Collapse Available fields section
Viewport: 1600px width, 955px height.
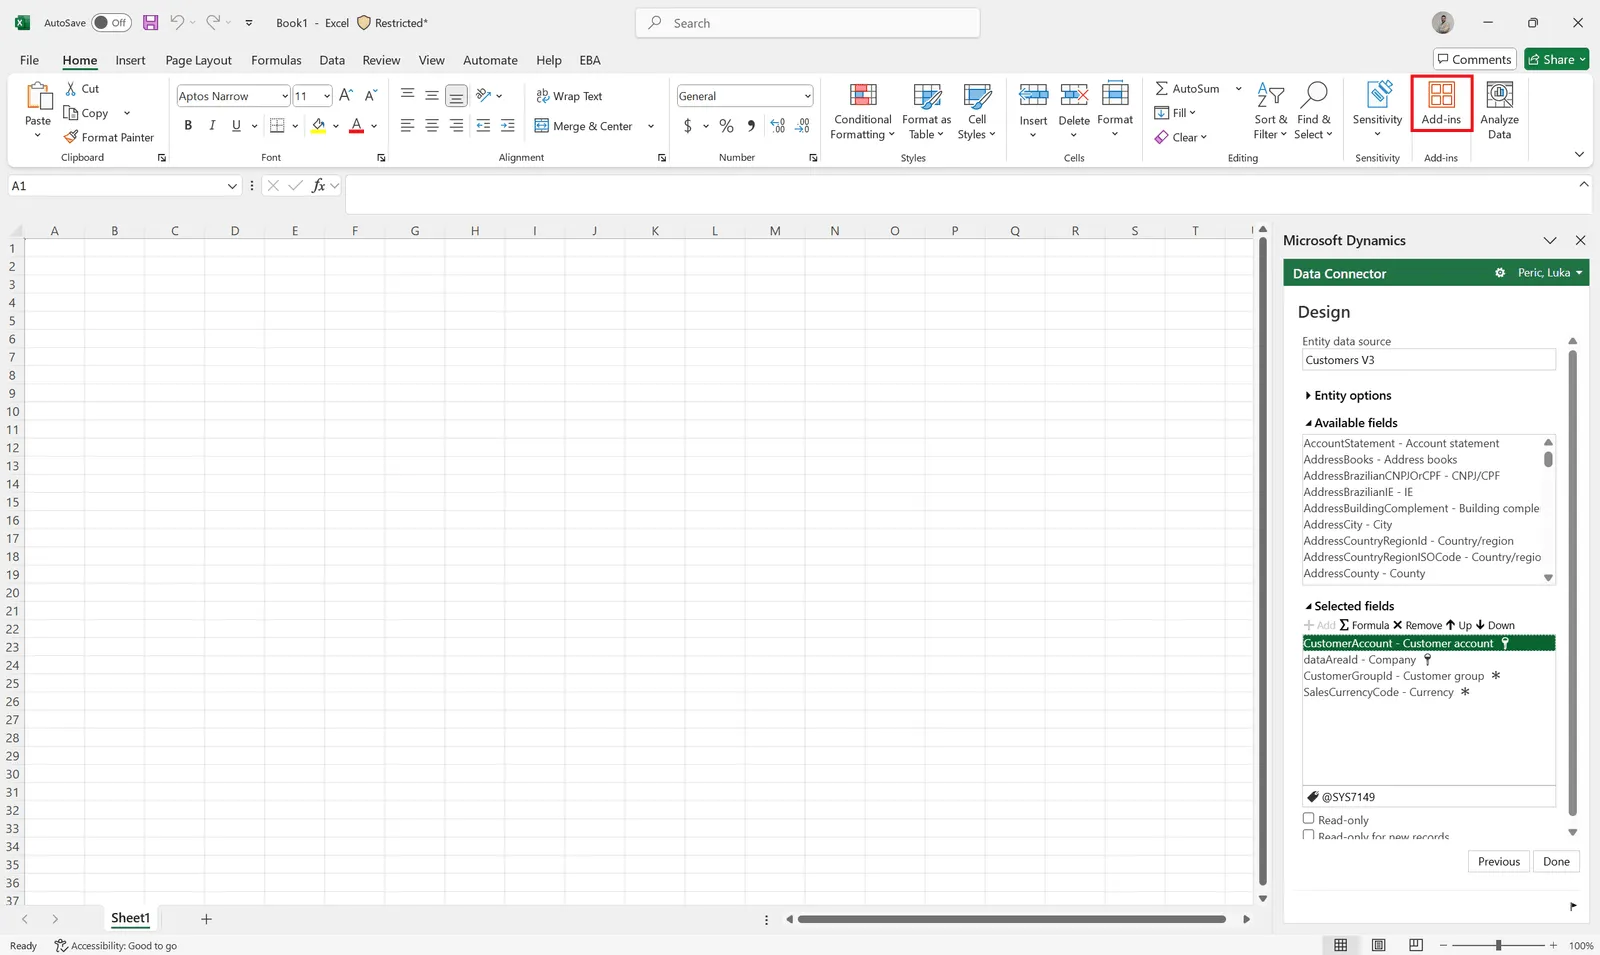coord(1351,423)
